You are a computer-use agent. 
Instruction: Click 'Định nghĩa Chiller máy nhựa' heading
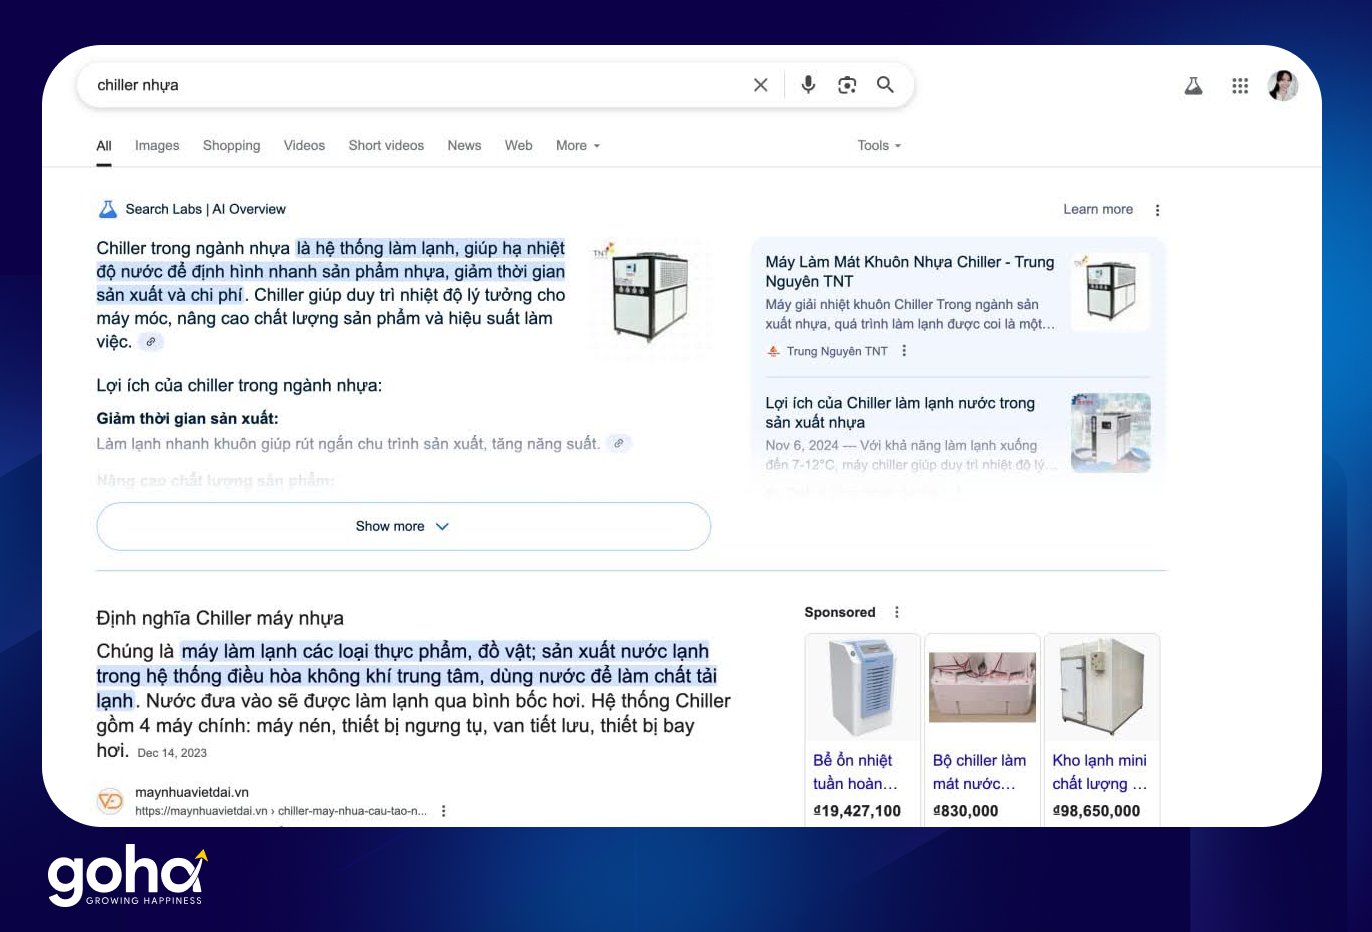(220, 618)
